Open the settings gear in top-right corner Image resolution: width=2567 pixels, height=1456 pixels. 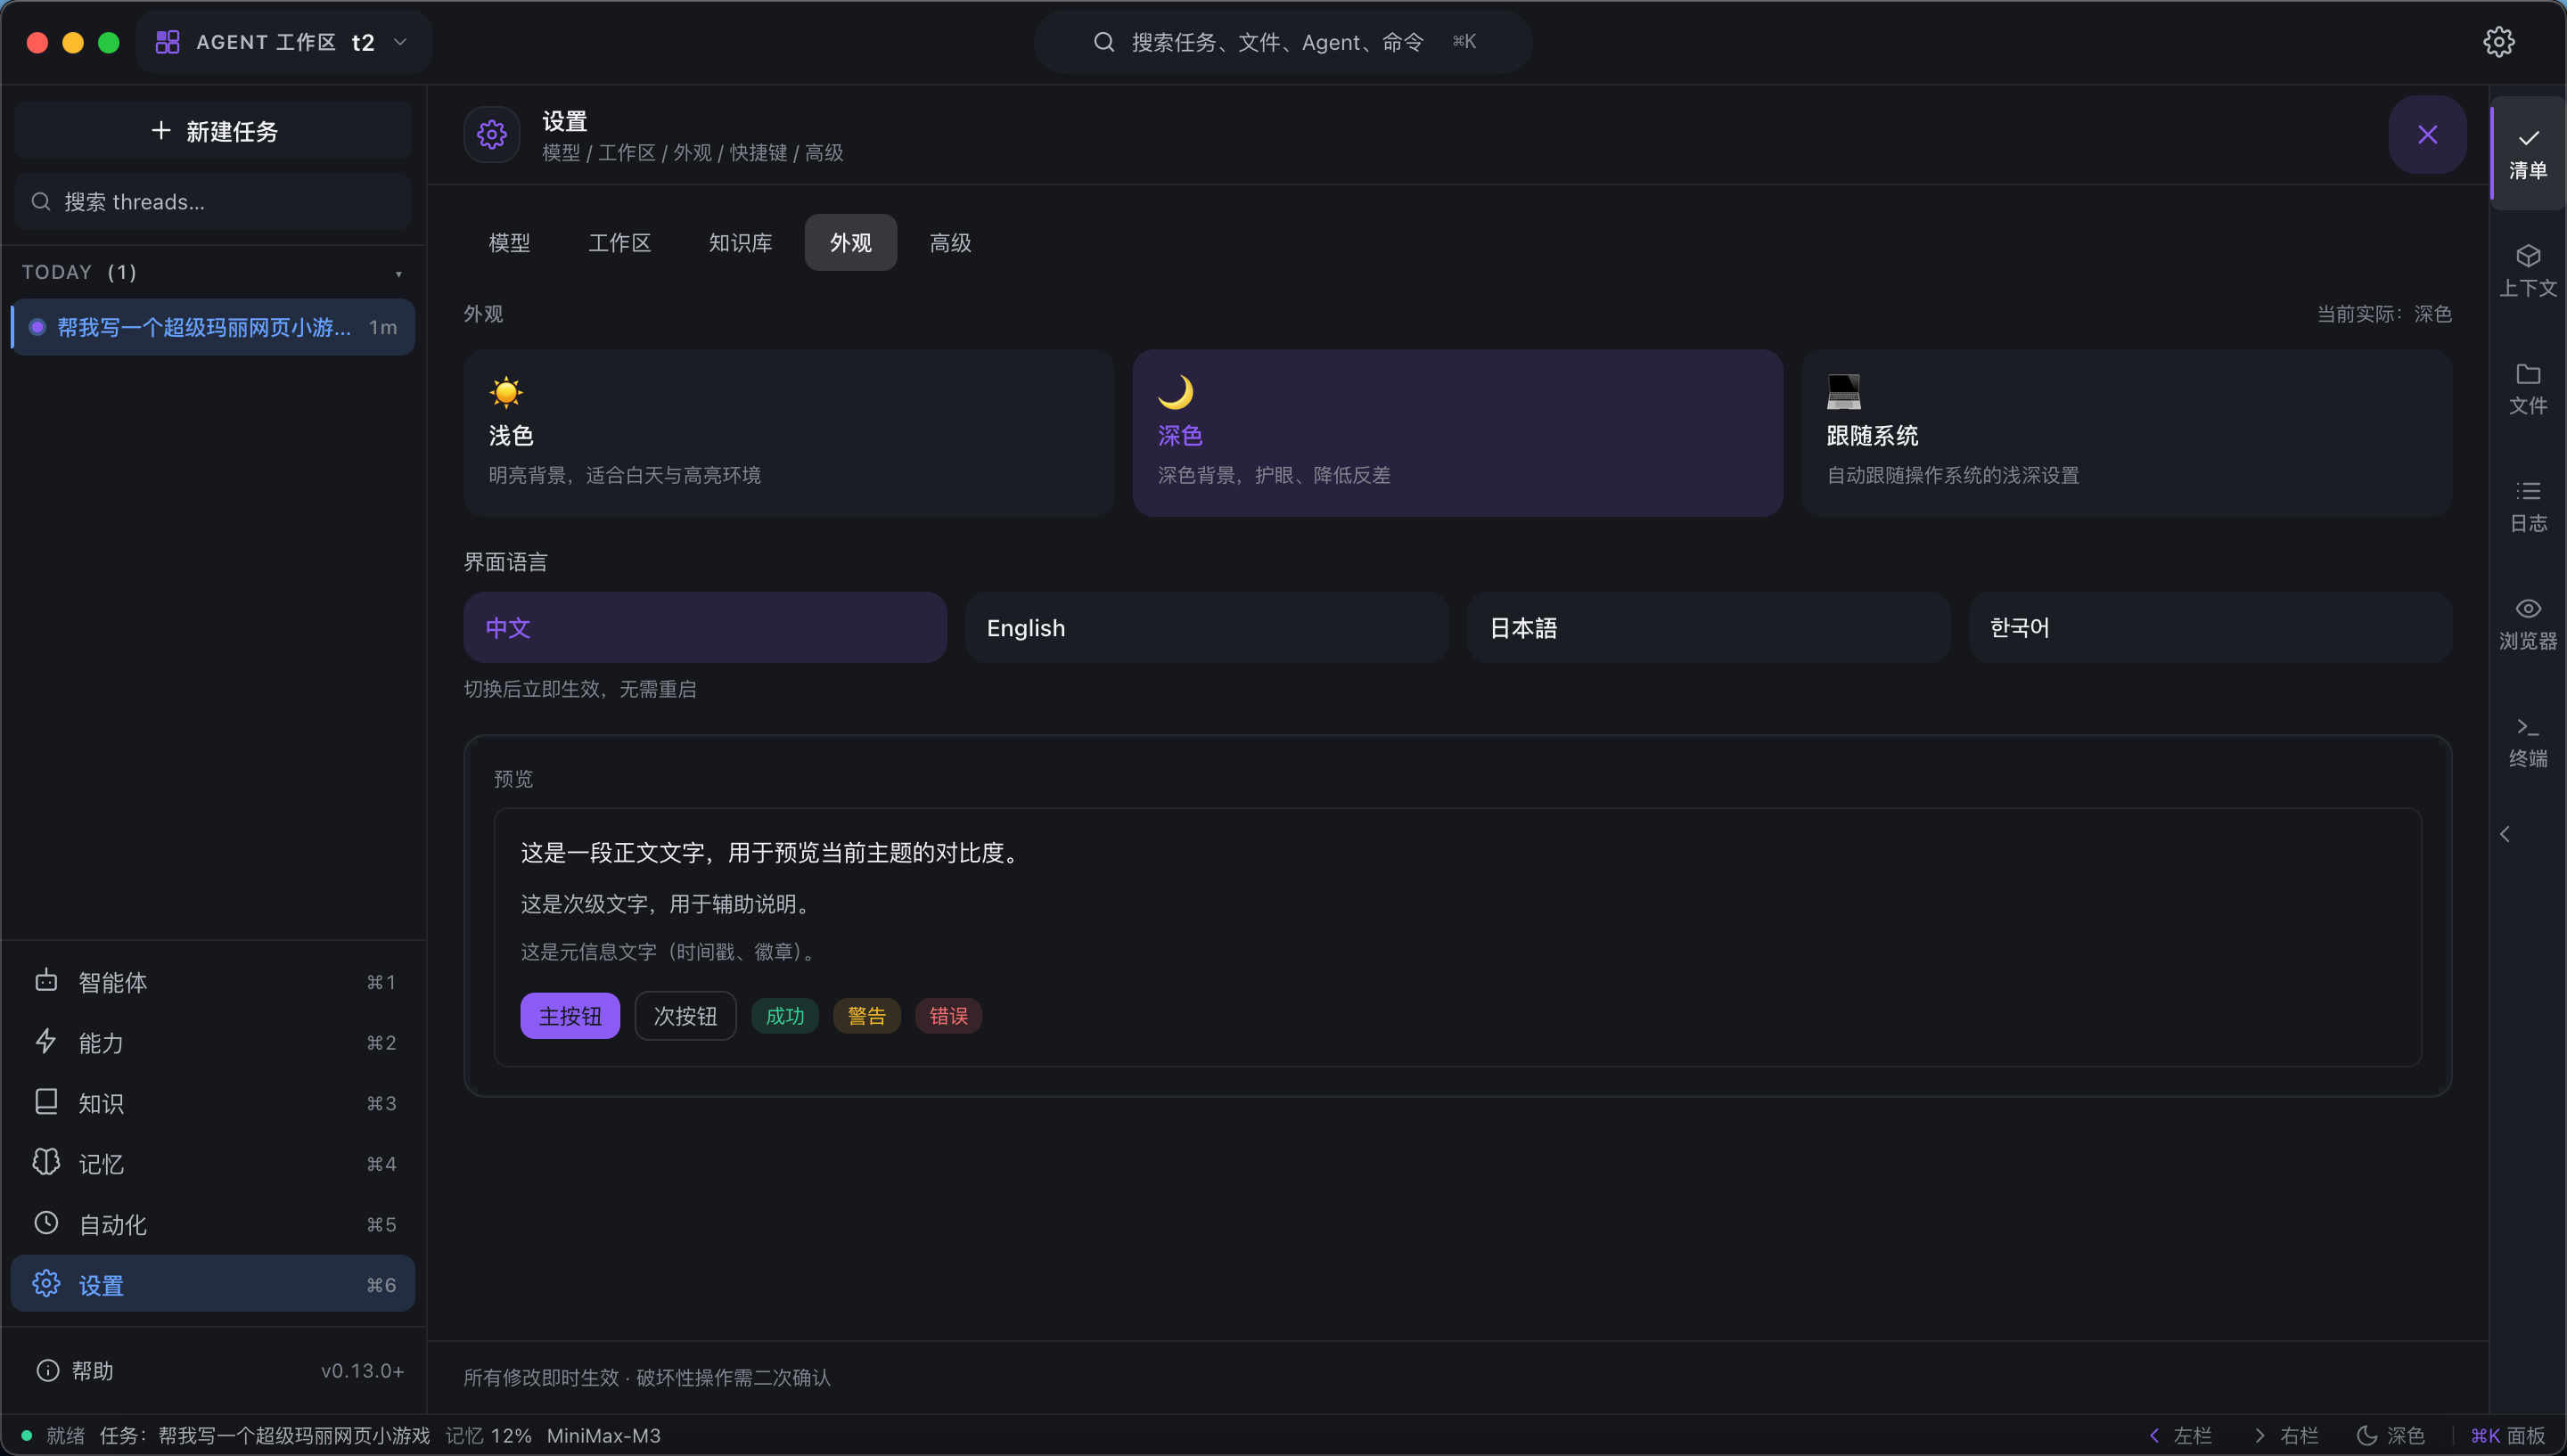pyautogui.click(x=2498, y=42)
